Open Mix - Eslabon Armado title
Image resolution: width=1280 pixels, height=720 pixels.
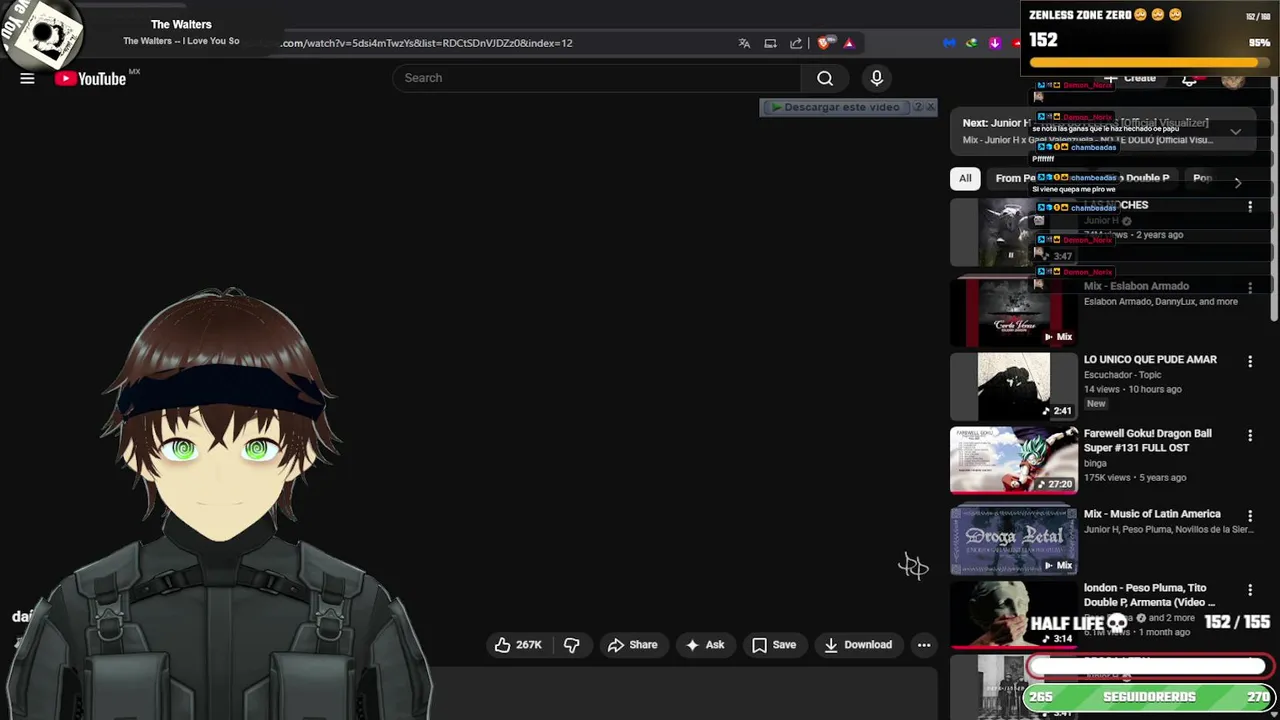pyautogui.click(x=1136, y=286)
